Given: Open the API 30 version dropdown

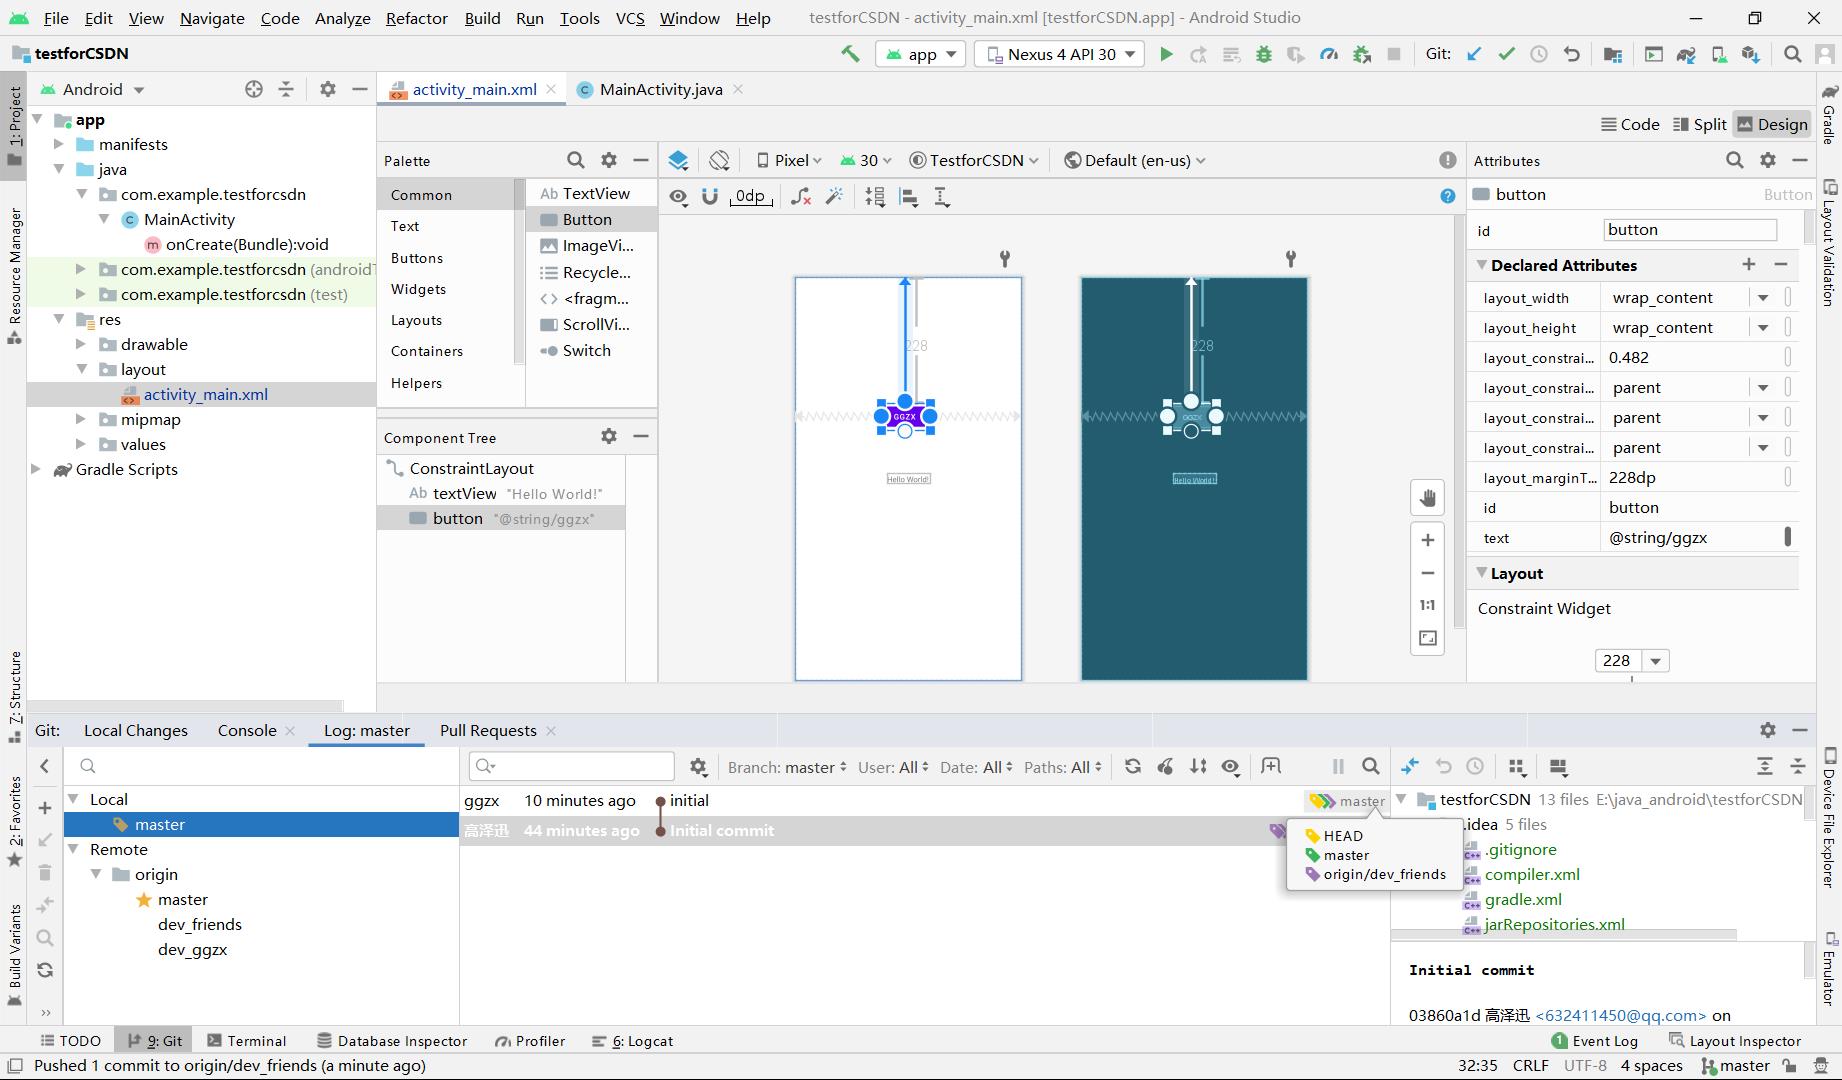Looking at the screenshot, I should tap(867, 160).
